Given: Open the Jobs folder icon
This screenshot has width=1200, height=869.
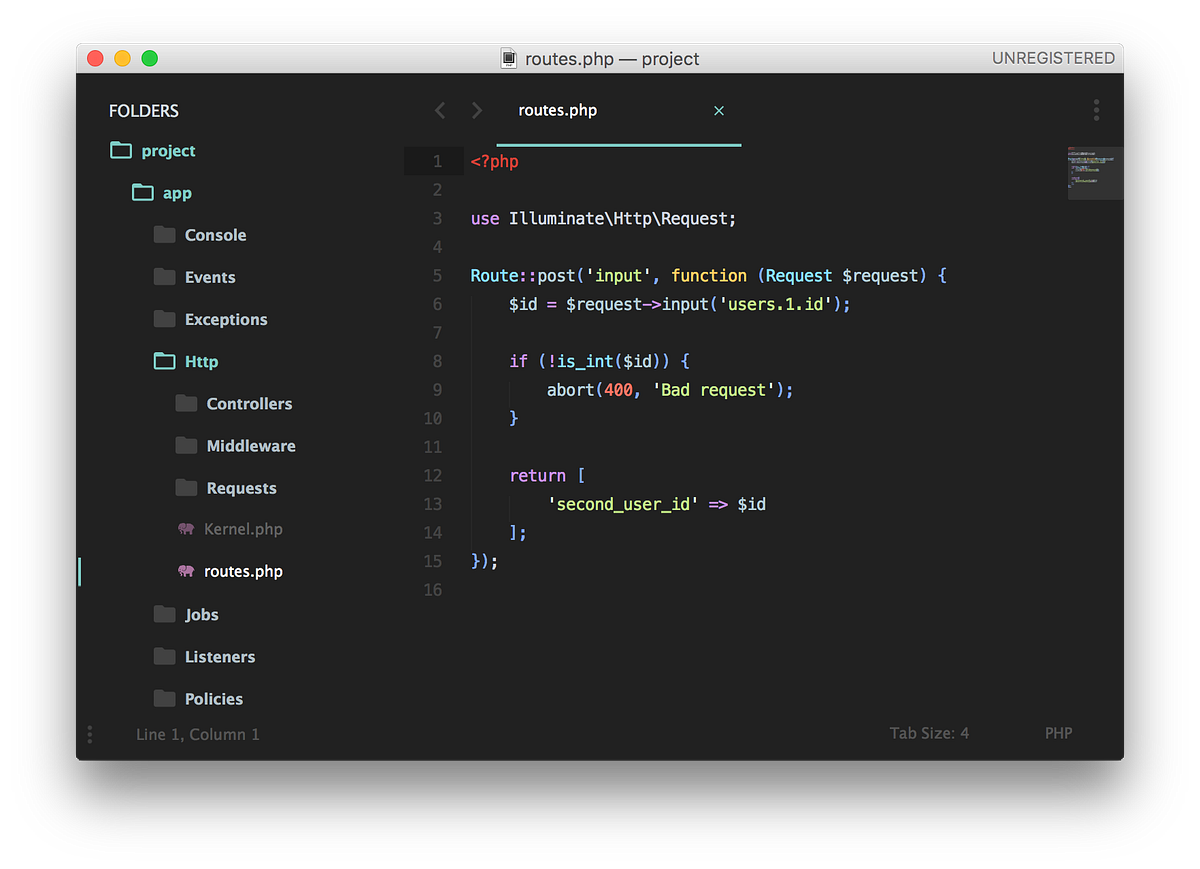Looking at the screenshot, I should tap(165, 614).
